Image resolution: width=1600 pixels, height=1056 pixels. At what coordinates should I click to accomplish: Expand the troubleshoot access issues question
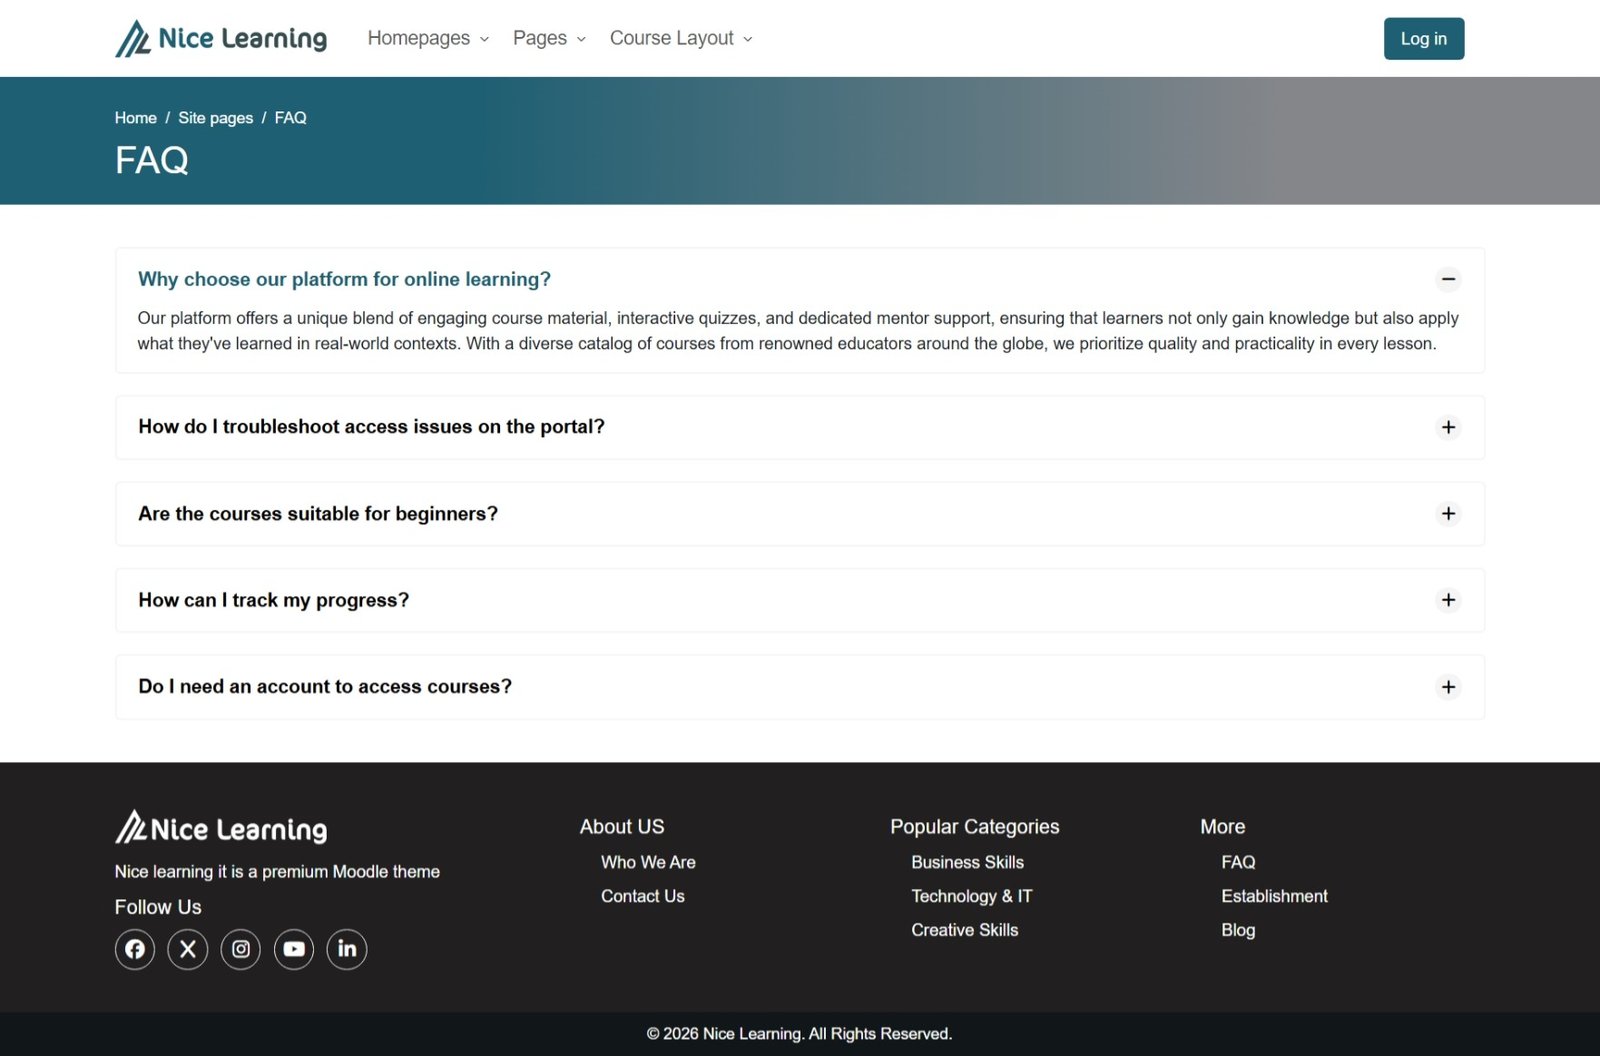coord(1447,427)
